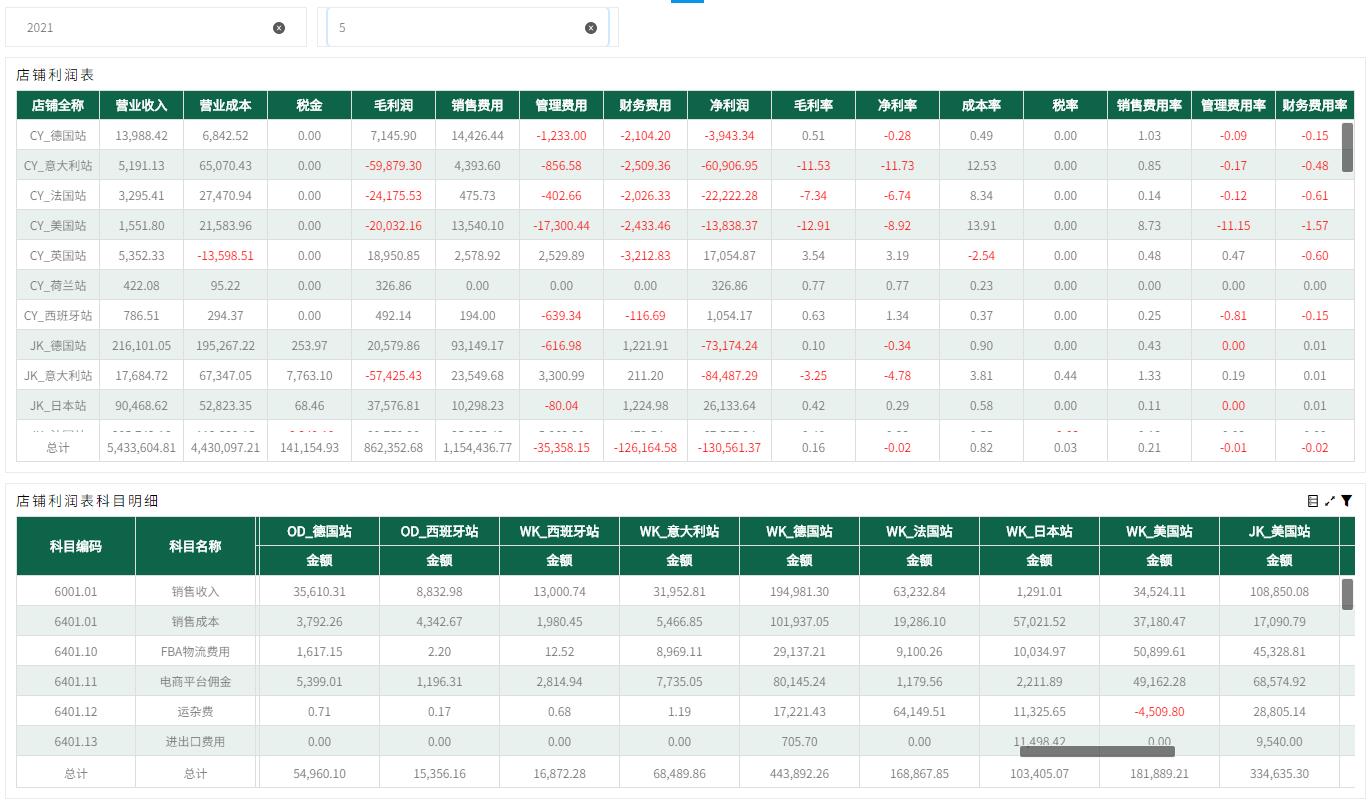Select the 销售收入 row in detail table
1371x807 pixels.
click(x=196, y=590)
